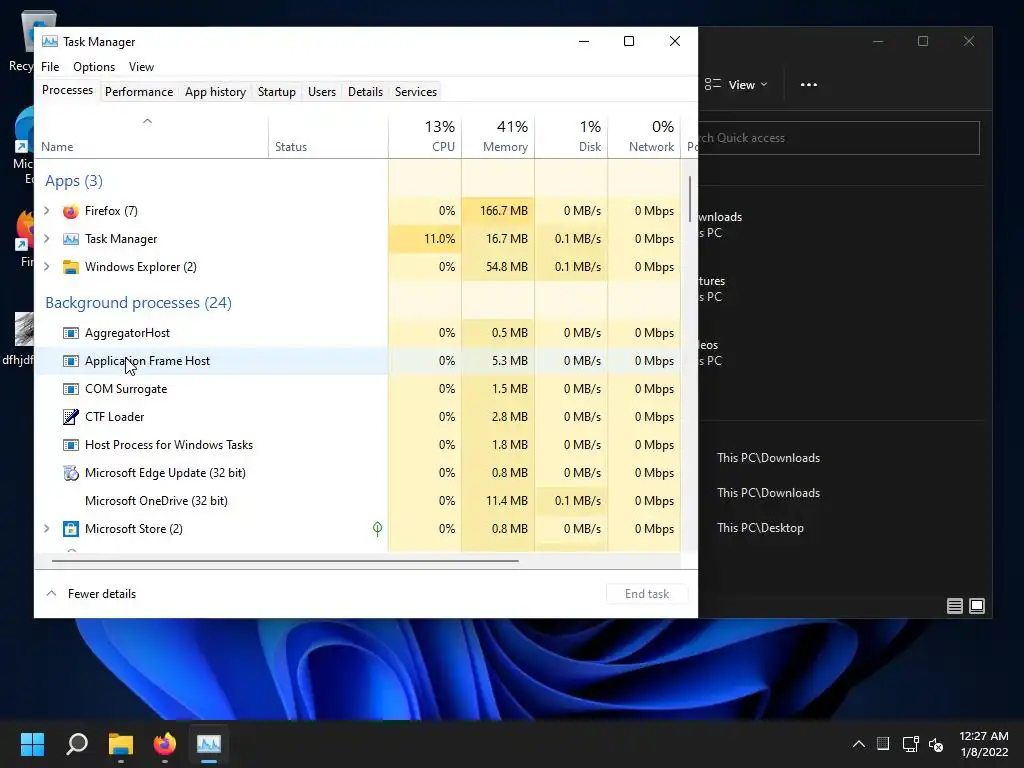The width and height of the screenshot is (1024, 768).
Task: Sort by the Status column header
Action: point(328,136)
